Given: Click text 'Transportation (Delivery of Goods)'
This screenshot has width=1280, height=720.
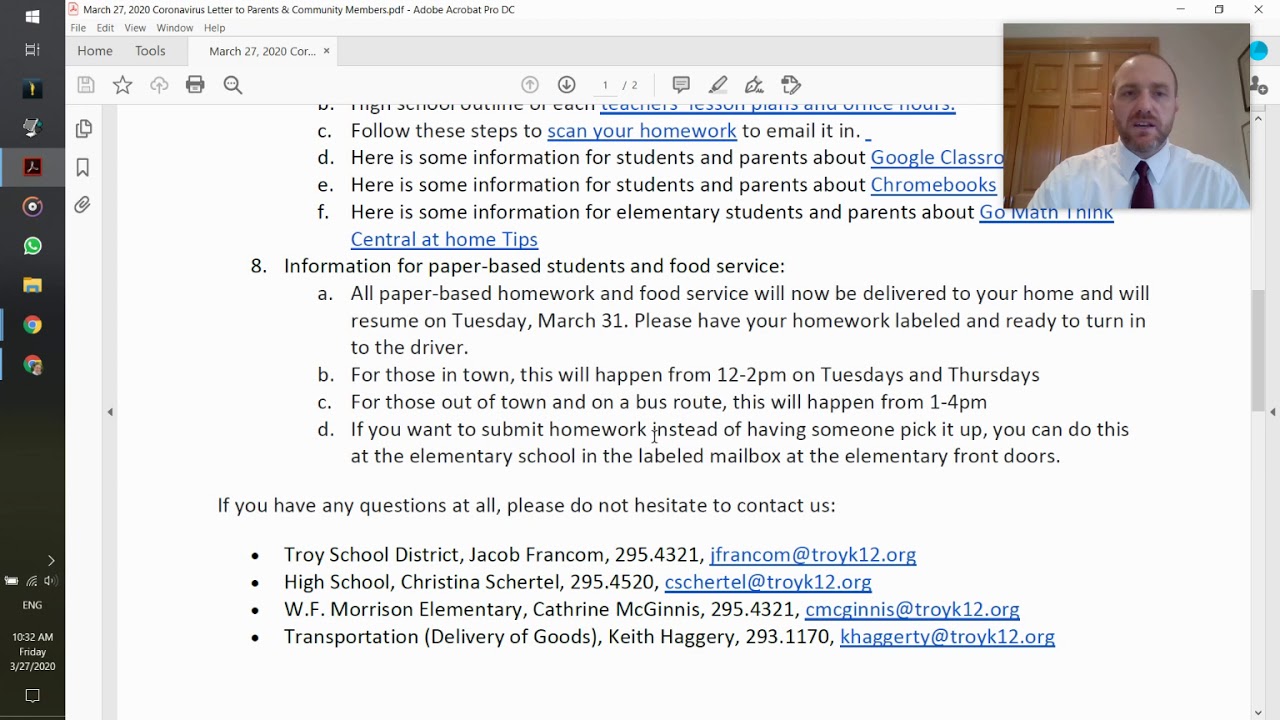Looking at the screenshot, I should 440,637.
